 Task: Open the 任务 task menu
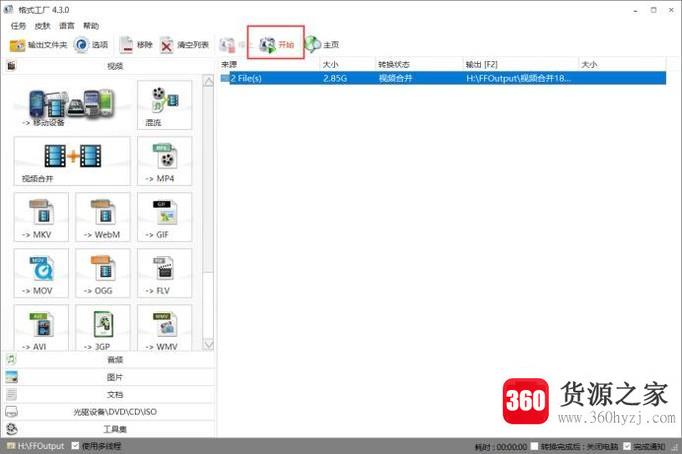18,26
